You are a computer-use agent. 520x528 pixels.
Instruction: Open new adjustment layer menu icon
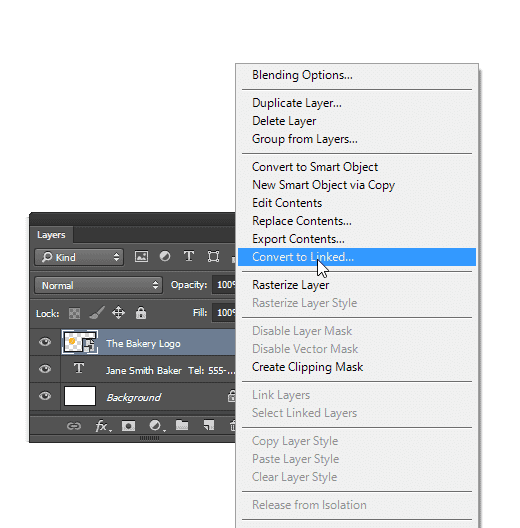point(156,426)
